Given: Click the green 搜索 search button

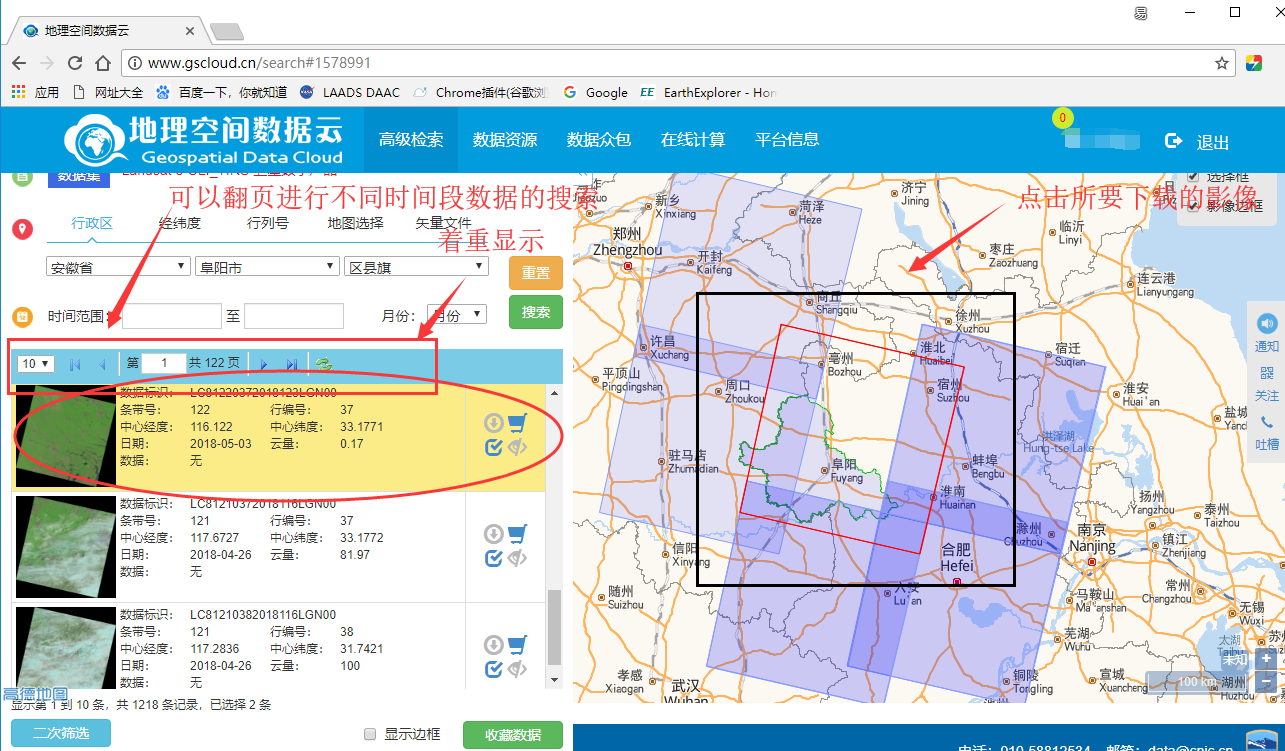Looking at the screenshot, I should tap(536, 312).
